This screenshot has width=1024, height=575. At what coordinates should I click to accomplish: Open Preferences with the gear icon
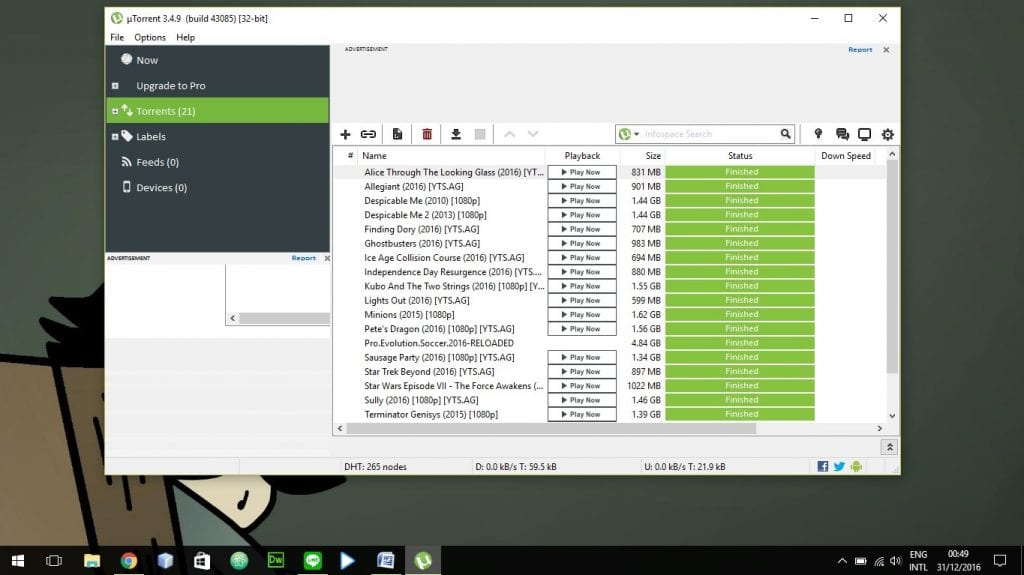[887, 134]
